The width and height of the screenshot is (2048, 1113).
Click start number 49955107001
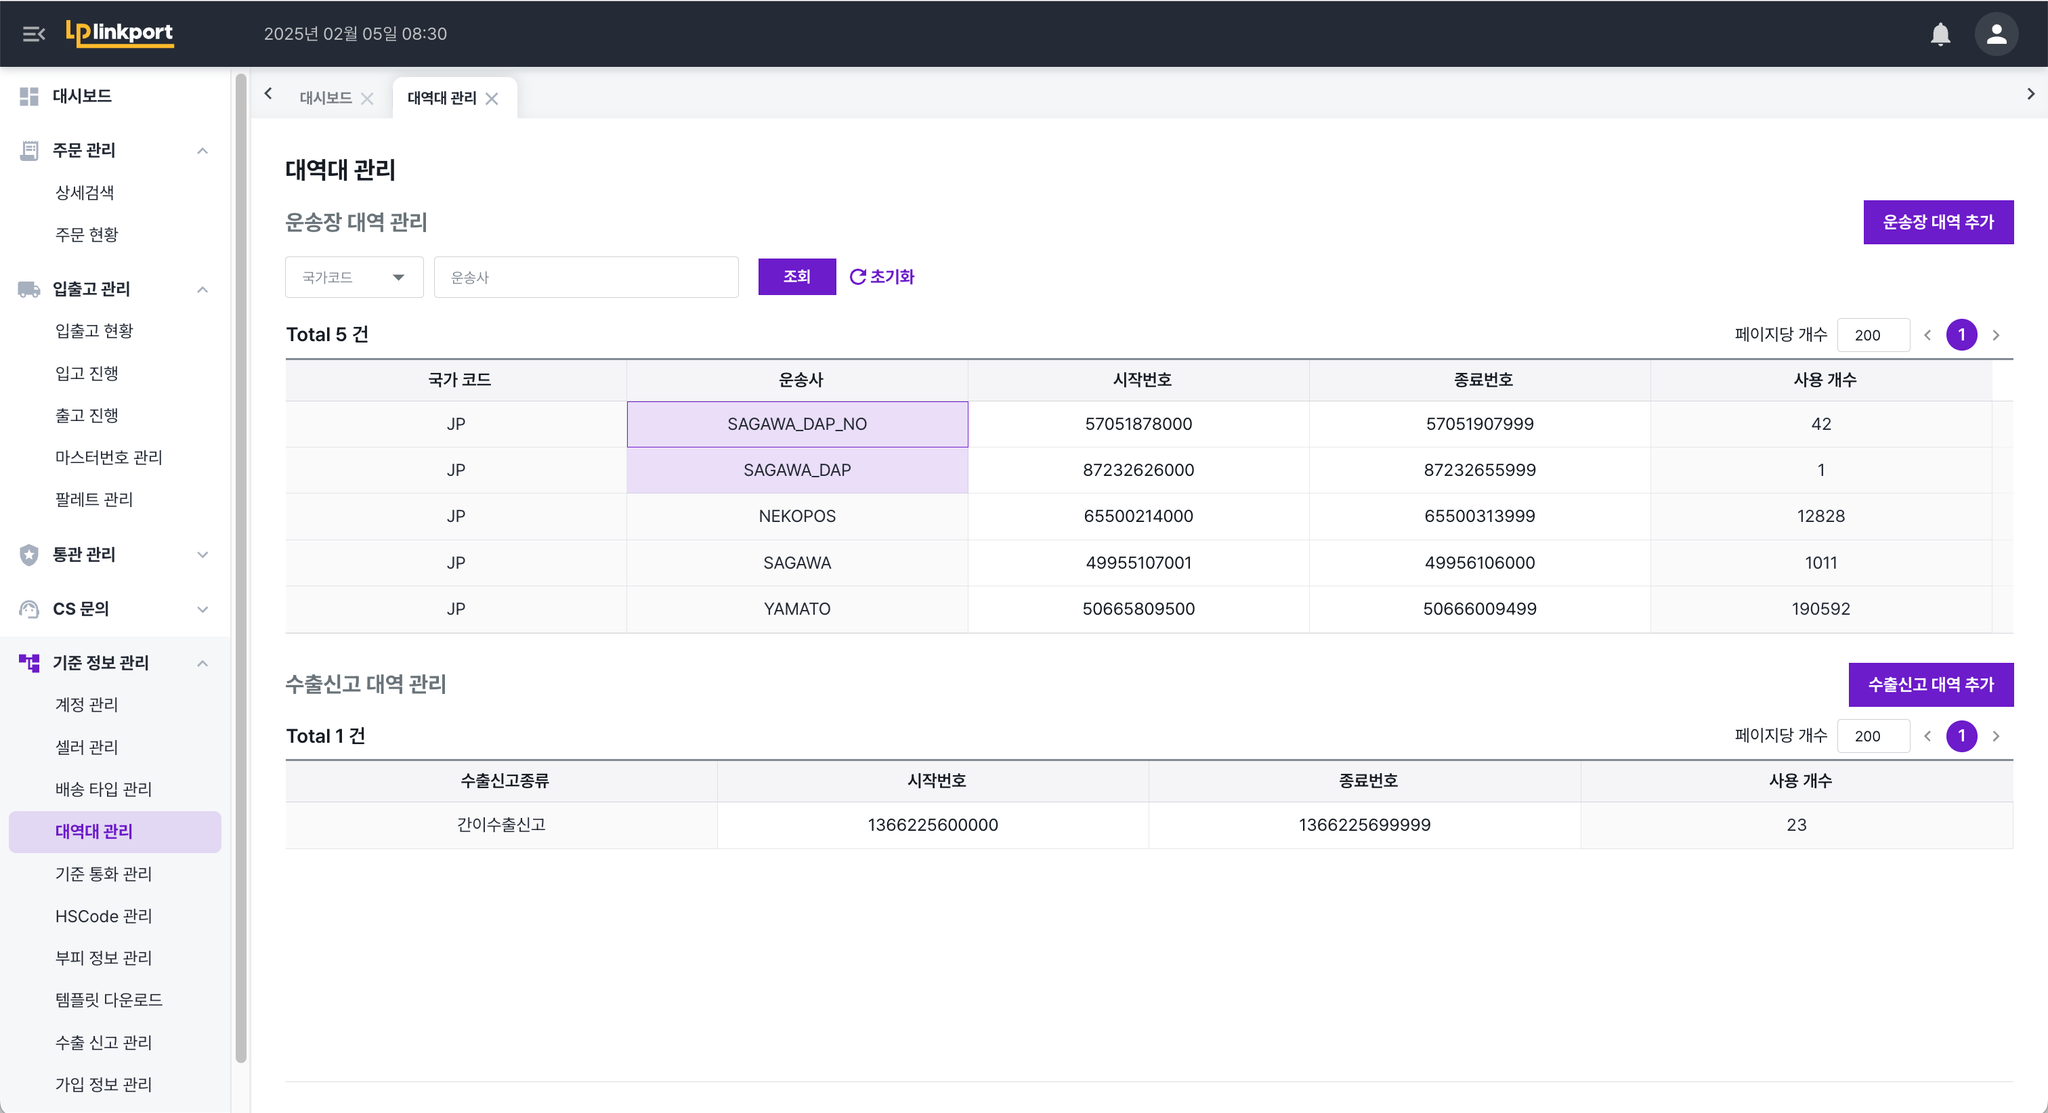coord(1138,563)
